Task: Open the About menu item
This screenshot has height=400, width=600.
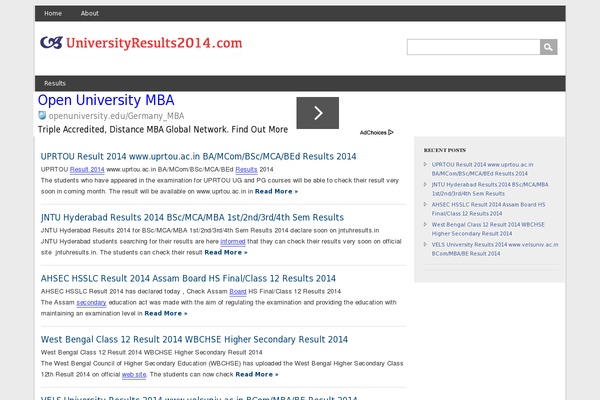Action: click(90, 13)
